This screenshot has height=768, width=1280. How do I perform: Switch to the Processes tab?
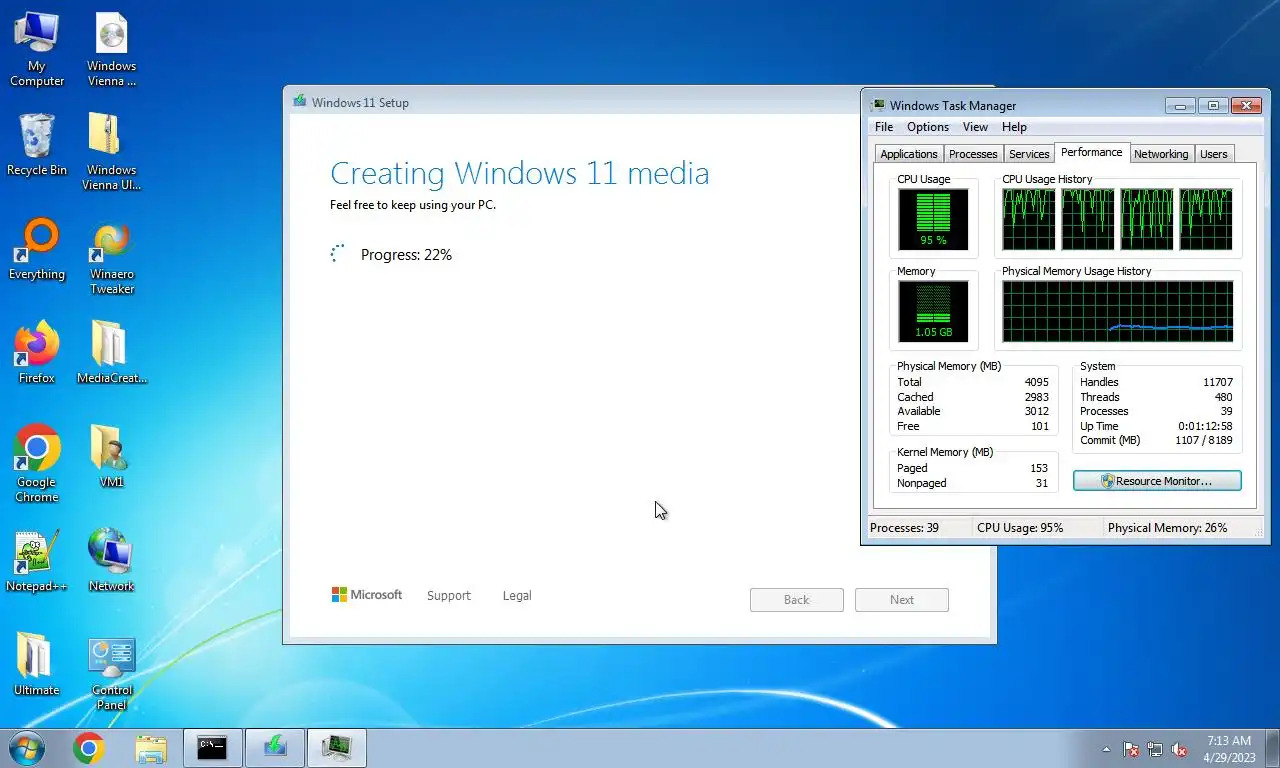[x=973, y=154]
